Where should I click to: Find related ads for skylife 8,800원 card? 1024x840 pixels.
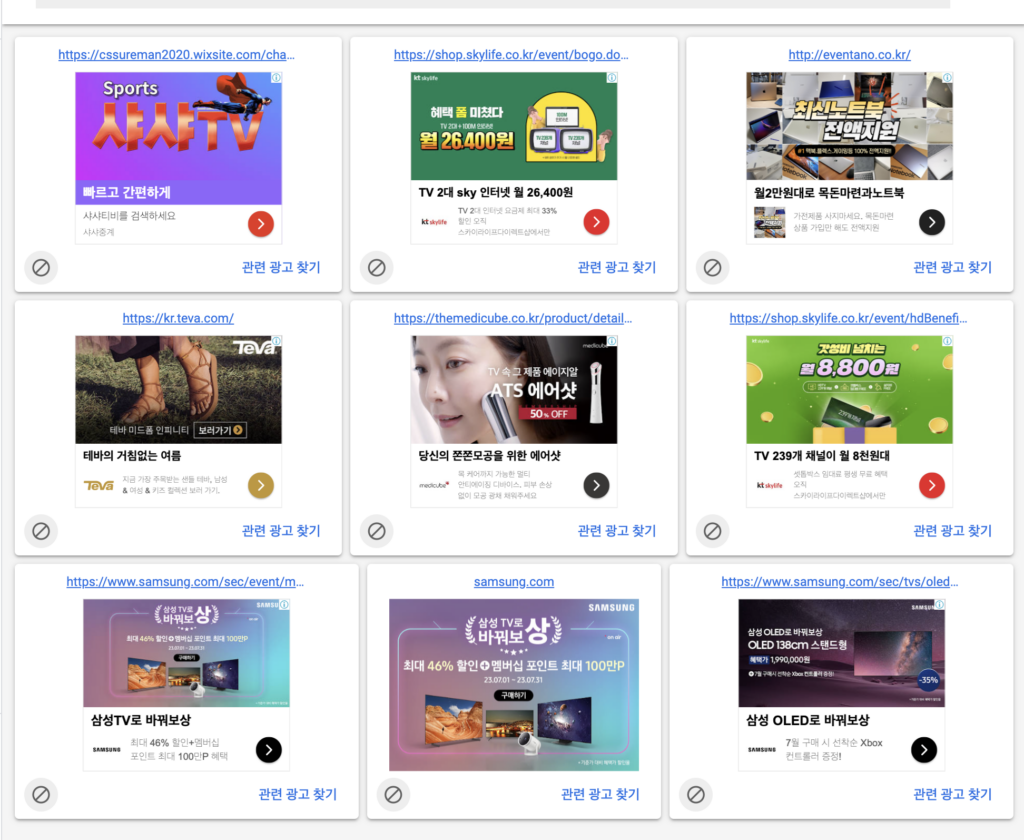coord(953,530)
